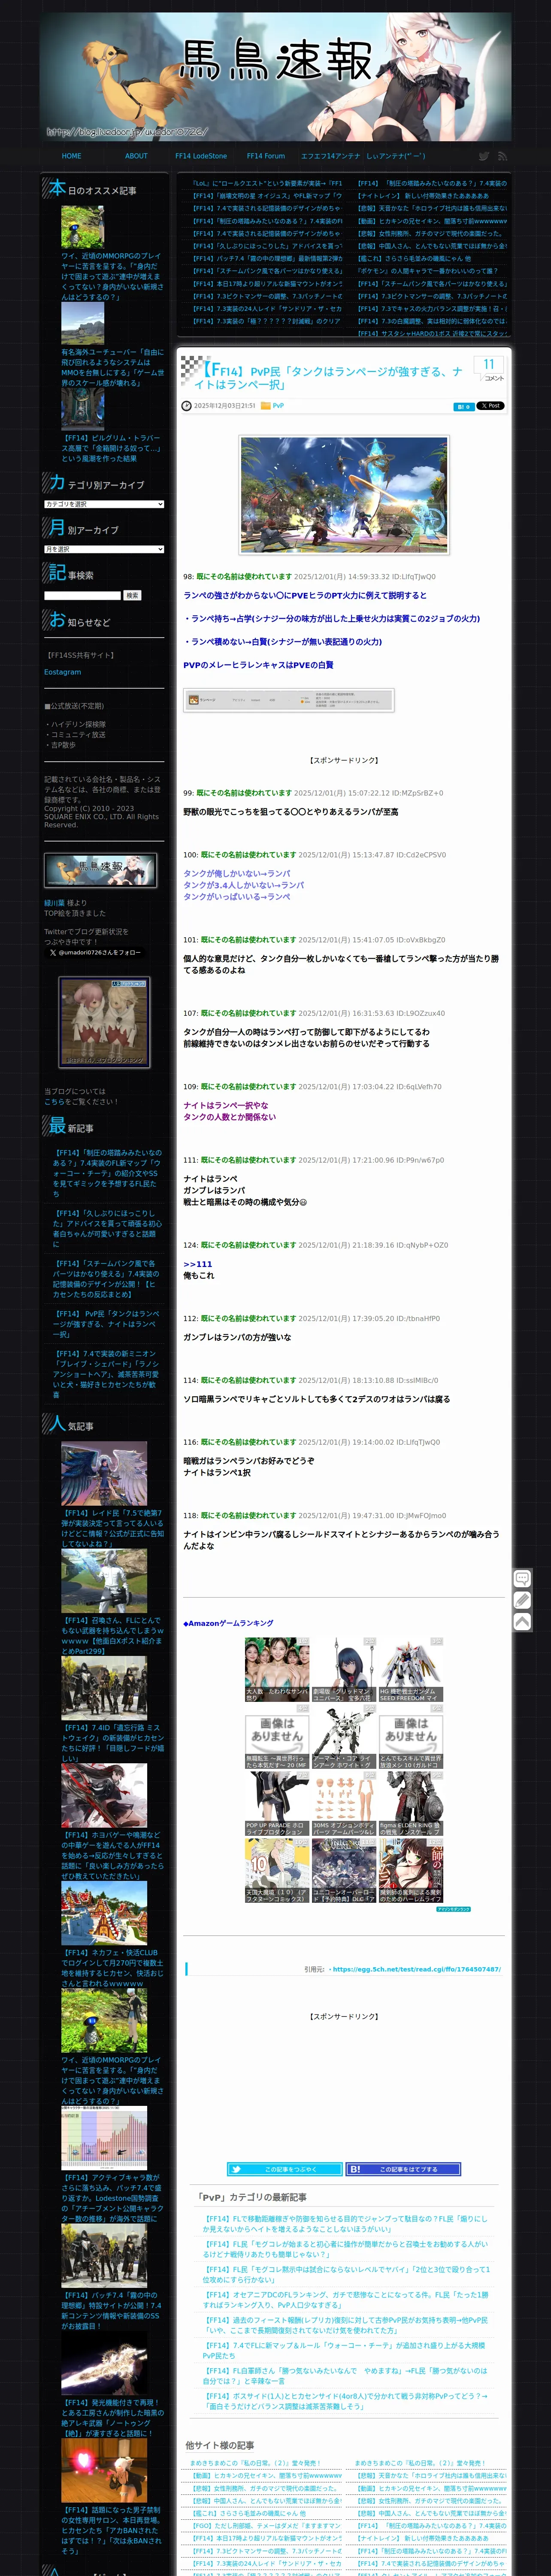Open popular article ネカフェ・快活CLUB
Viewport: 551px width, 2576px height.
(112, 1967)
